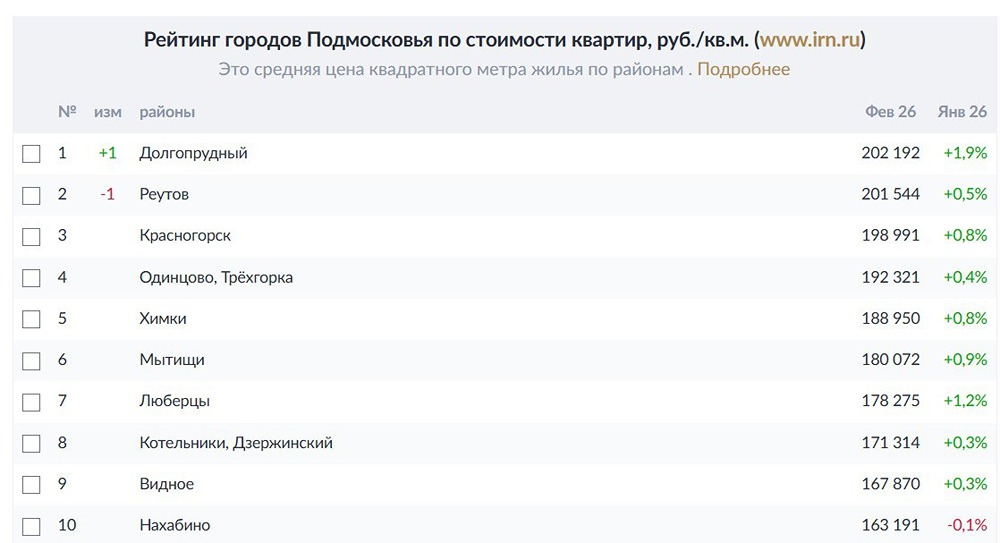Check the box for Долгопрудный row
This screenshot has width=1000, height=543.
31,154
